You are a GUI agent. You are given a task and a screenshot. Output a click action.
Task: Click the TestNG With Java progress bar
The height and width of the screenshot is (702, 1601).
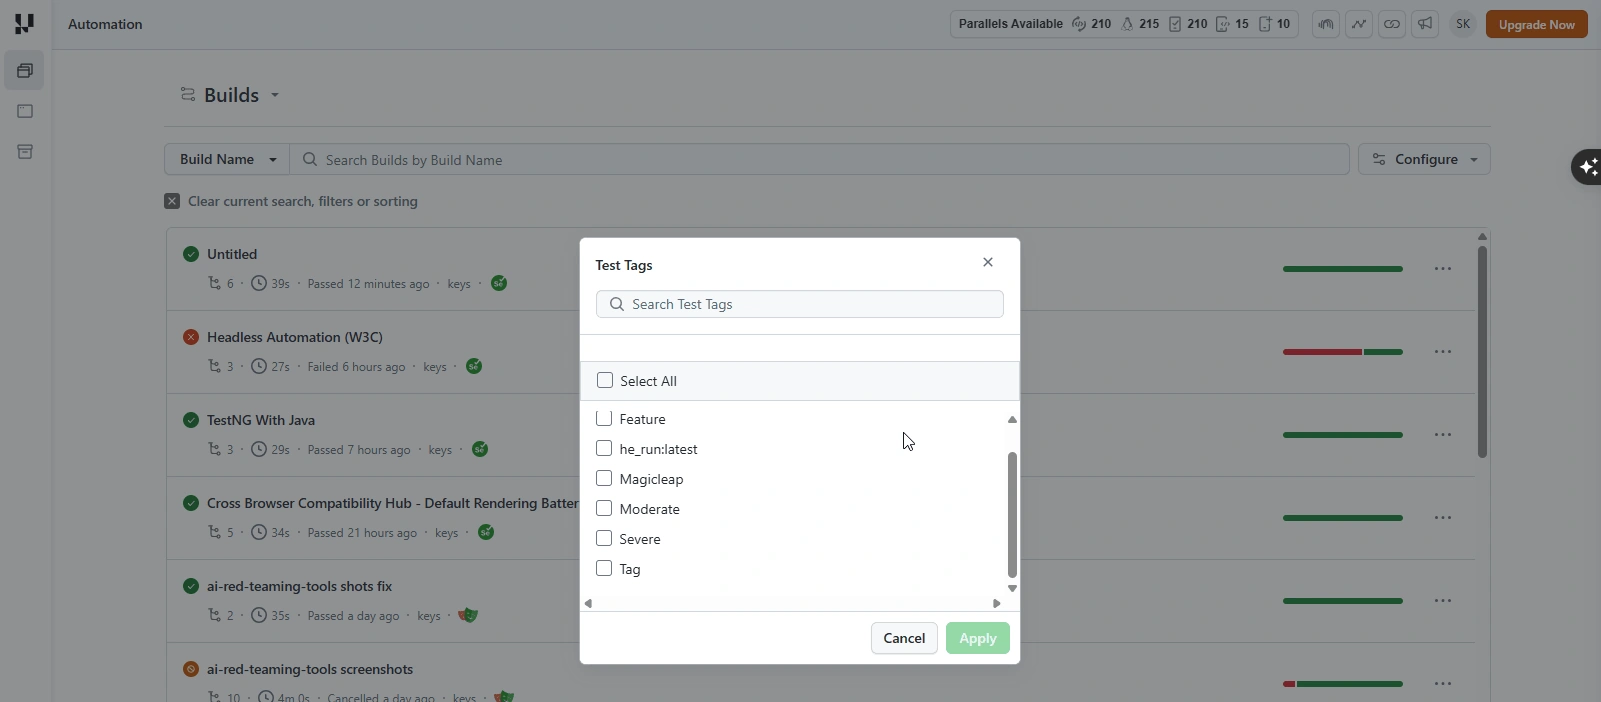pos(1343,435)
